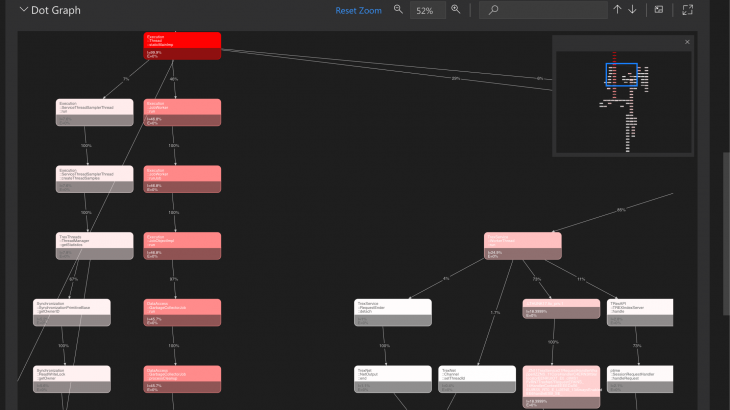This screenshot has width=730, height=410.
Task: Go to previous search result arrow
Action: tap(617, 10)
